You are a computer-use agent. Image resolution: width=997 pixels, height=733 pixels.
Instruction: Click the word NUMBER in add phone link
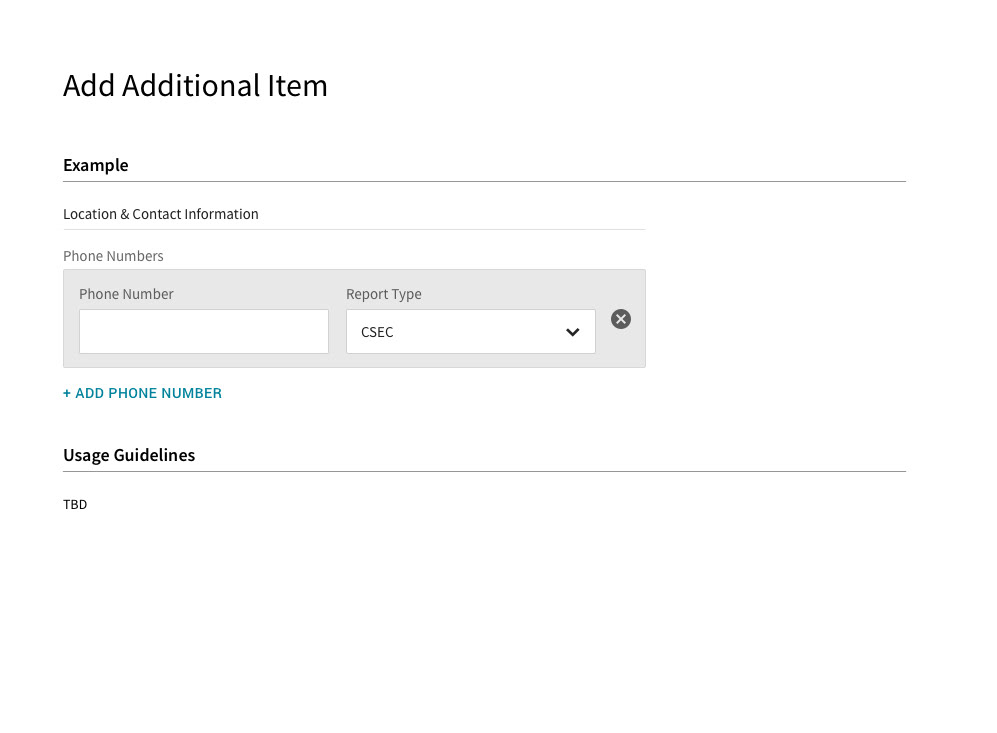pos(190,394)
